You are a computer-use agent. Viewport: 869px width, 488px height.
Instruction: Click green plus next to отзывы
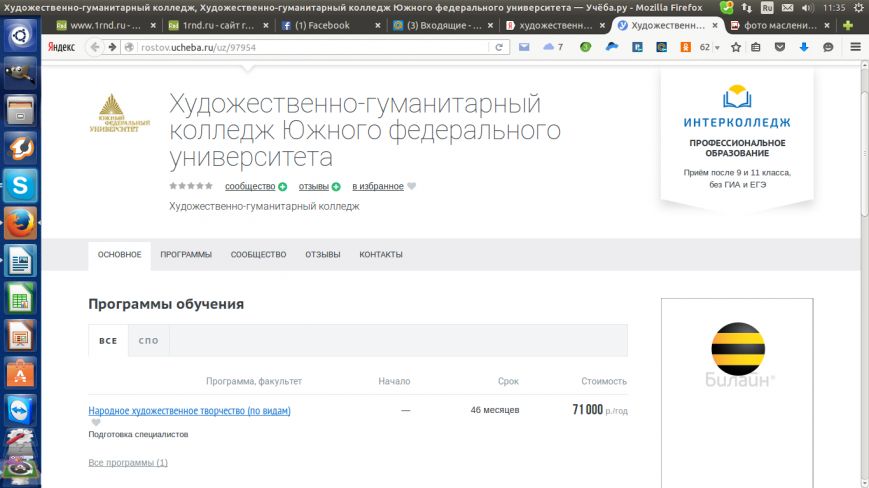336,187
